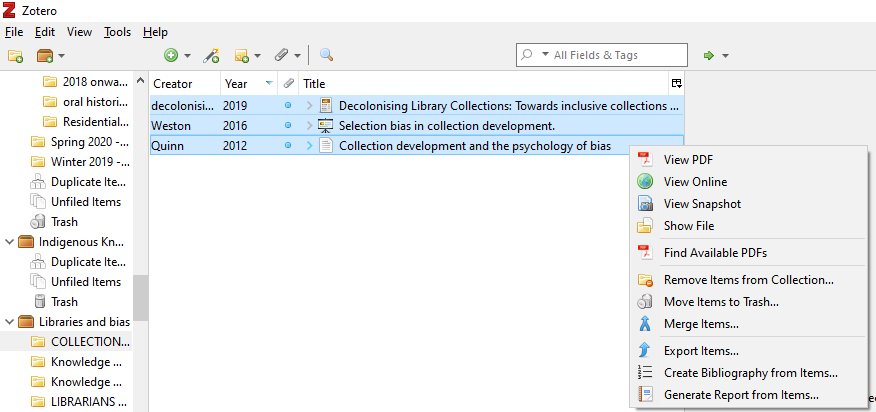Screen dimensions: 876x412
Task: Click the Add Attachment paperclip icon
Action: click(282, 55)
